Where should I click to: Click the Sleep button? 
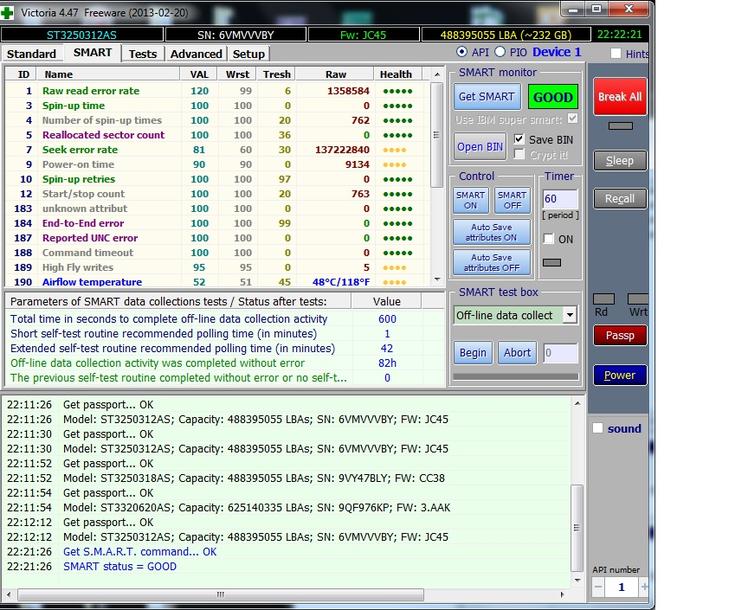pos(620,161)
